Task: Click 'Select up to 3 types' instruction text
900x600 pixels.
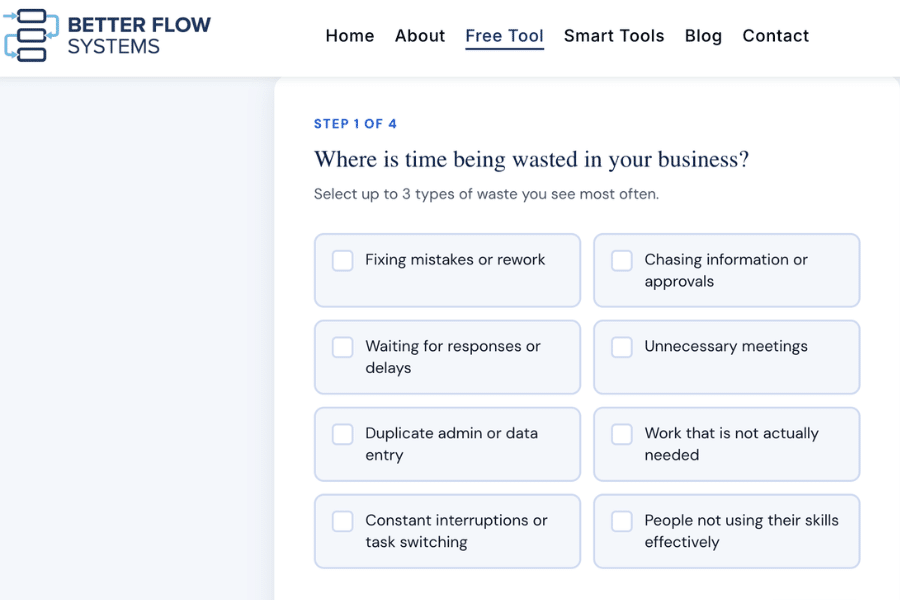Action: click(x=486, y=194)
